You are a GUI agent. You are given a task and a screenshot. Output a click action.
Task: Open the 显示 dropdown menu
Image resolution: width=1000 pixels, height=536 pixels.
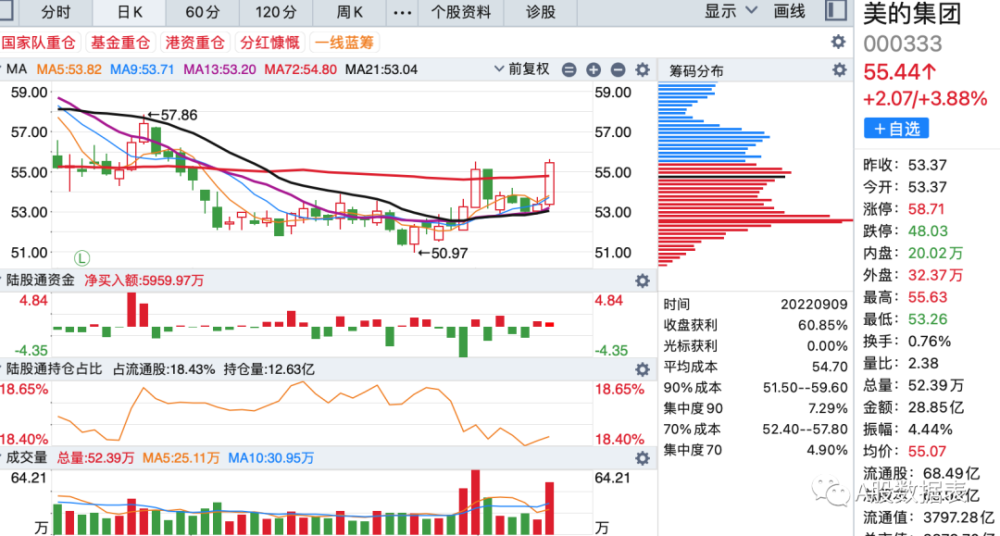(x=731, y=11)
